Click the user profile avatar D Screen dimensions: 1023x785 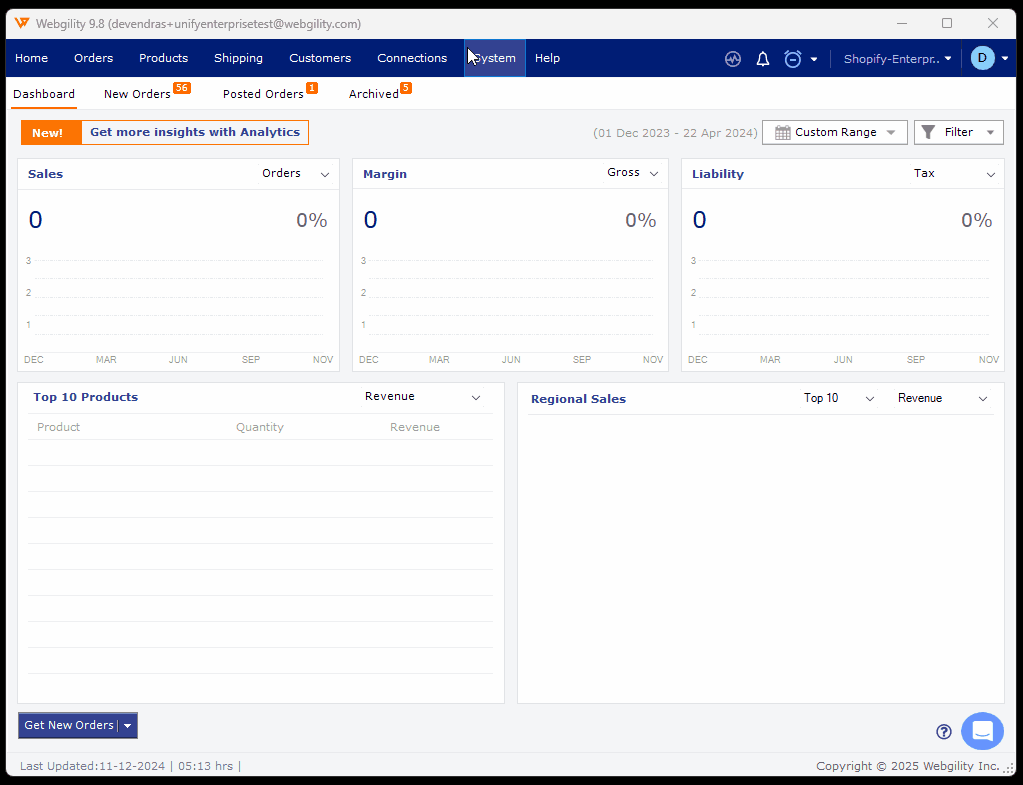[x=982, y=58]
